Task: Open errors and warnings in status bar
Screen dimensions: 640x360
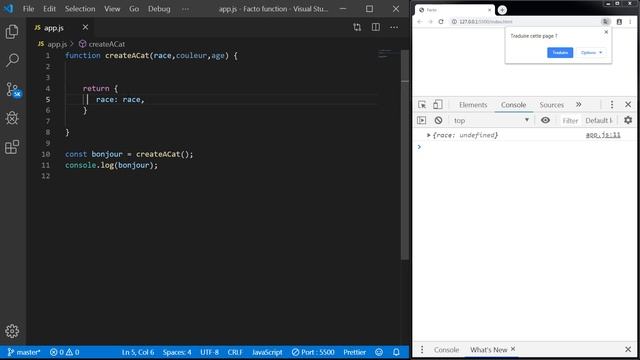Action: (64, 352)
